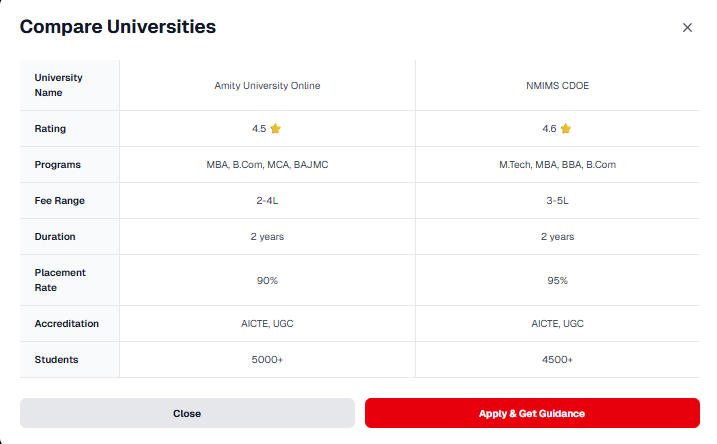Click the Compare Universities heading
Screen dimensions: 717x444
coord(118,27)
